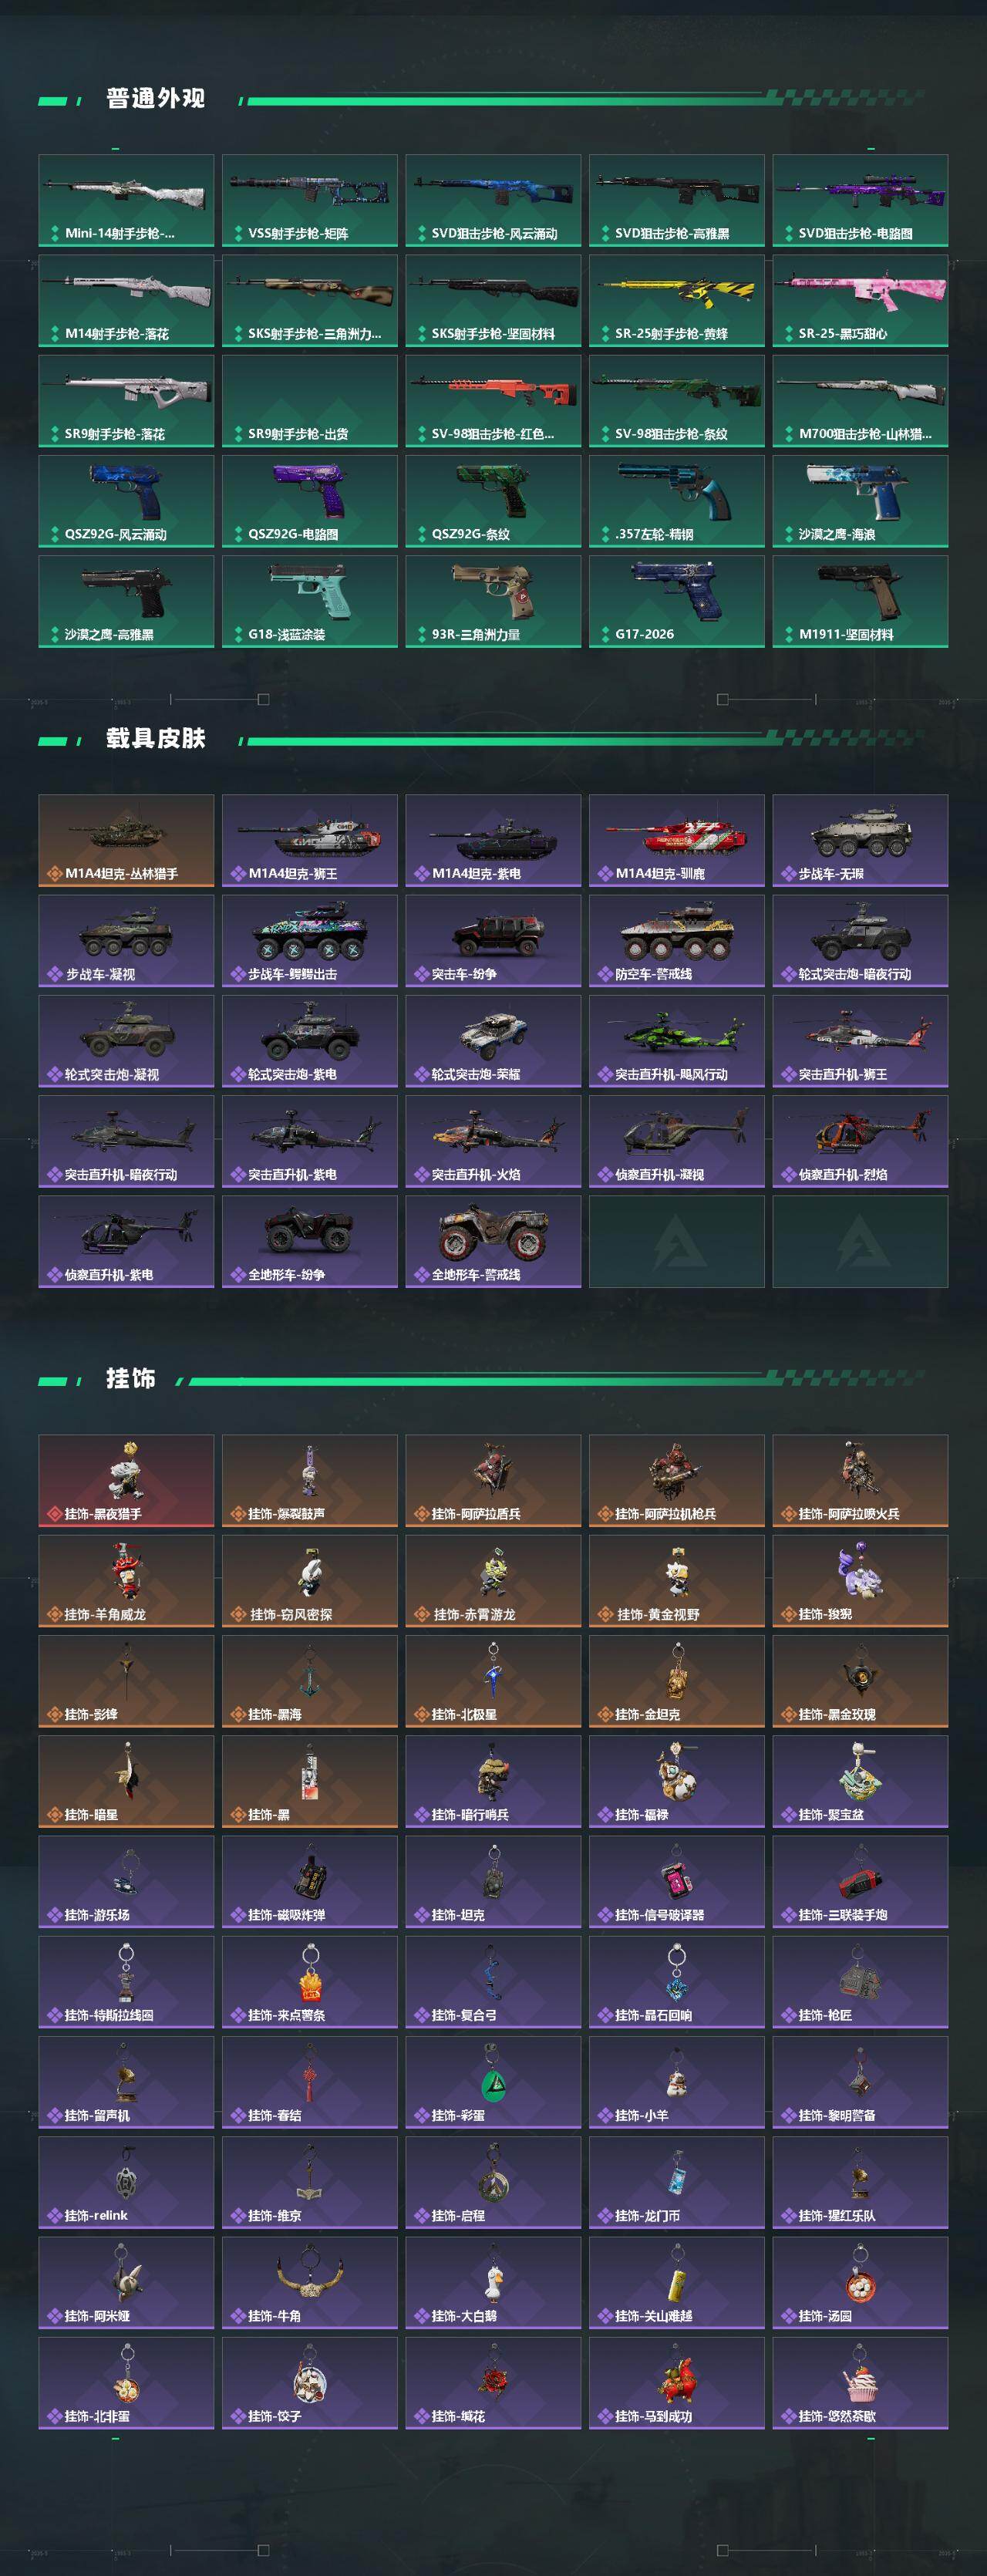Click the 挂饰 section header
The width and height of the screenshot is (987, 2576).
click(131, 1378)
